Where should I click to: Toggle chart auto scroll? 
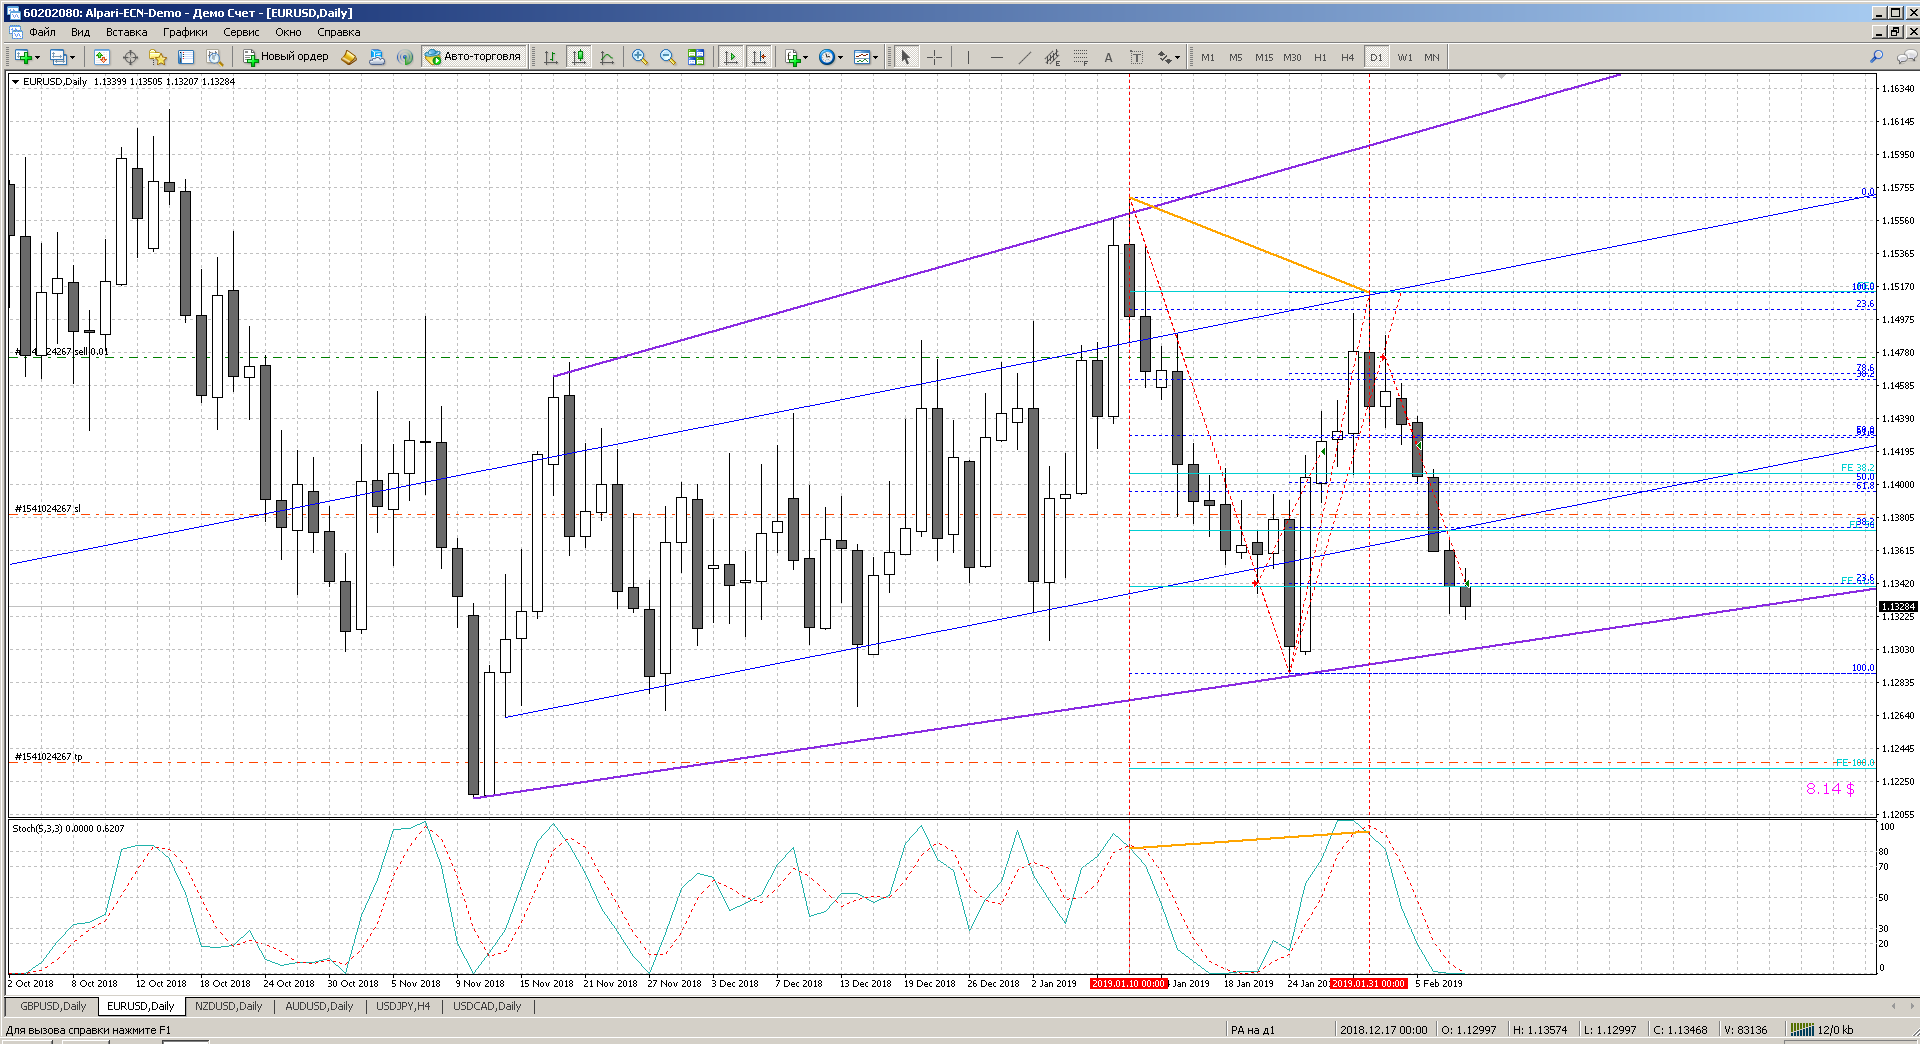(731, 57)
